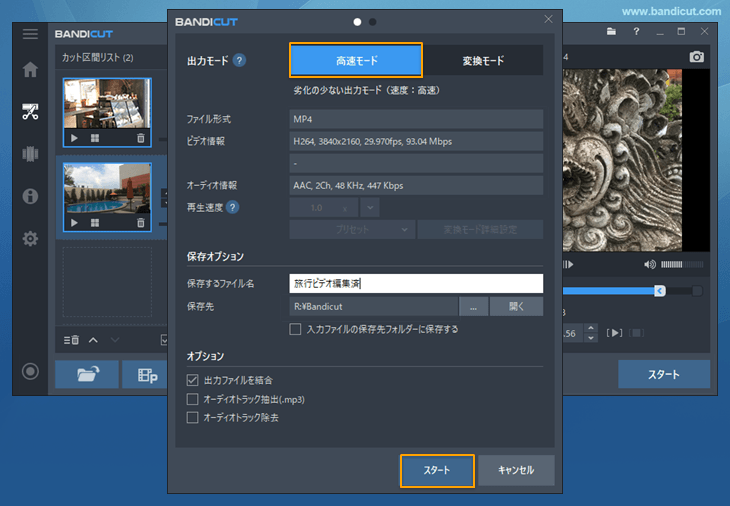This screenshot has height=506, width=730.
Task: Select the Cut mode scissors icon
Action: pyautogui.click(x=30, y=112)
